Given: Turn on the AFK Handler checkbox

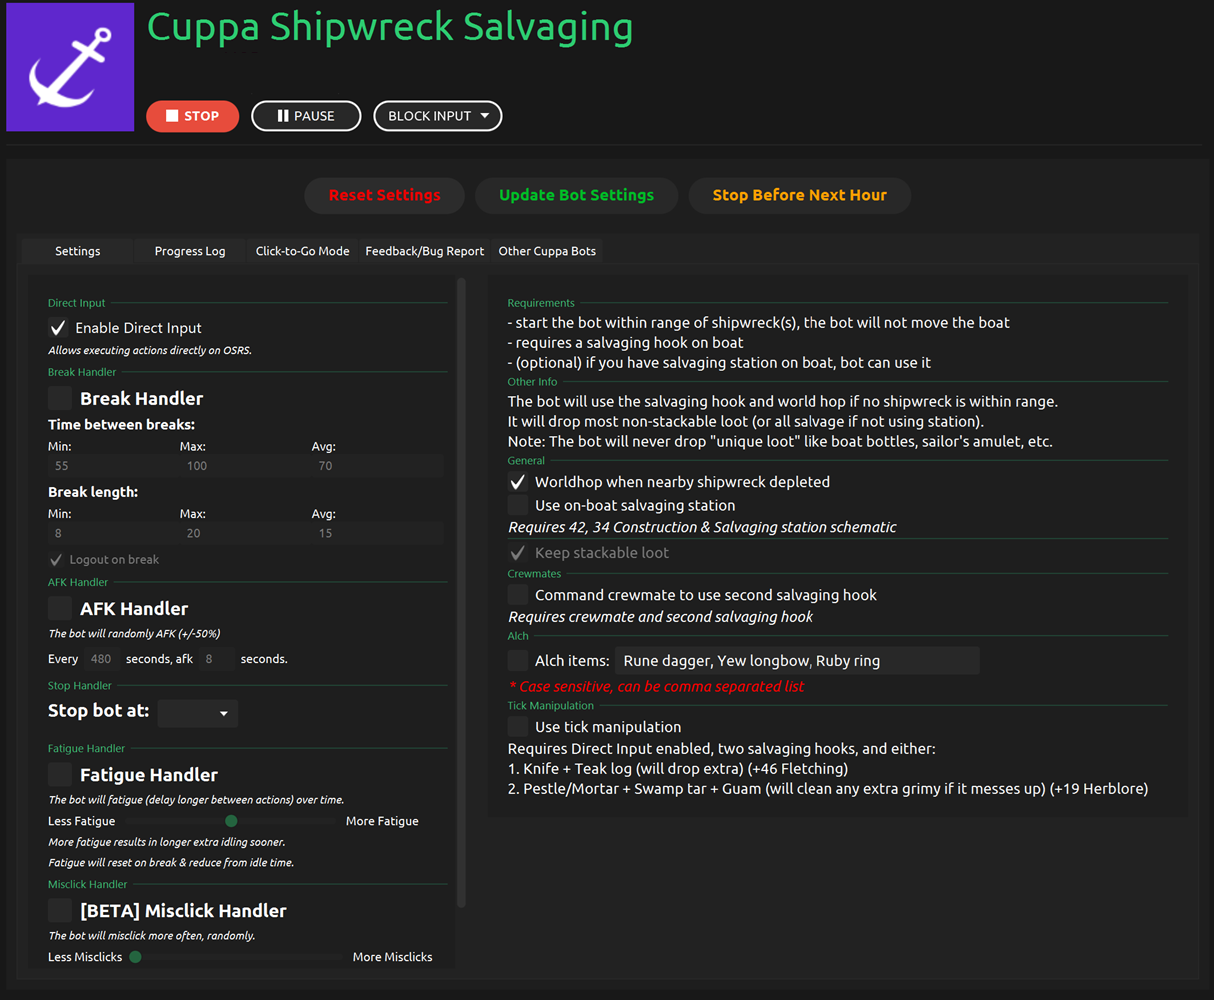Looking at the screenshot, I should click(60, 608).
